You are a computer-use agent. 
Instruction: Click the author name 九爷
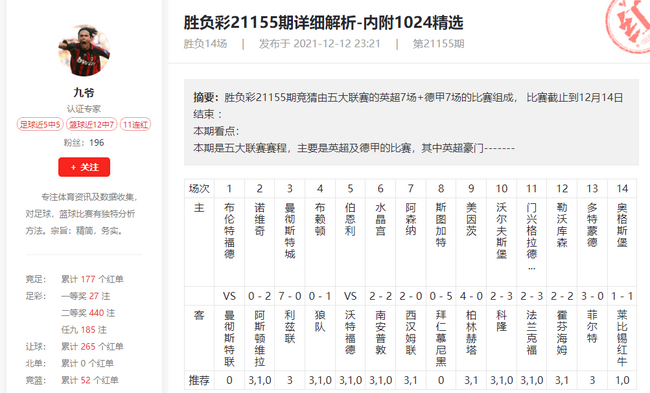[84, 92]
